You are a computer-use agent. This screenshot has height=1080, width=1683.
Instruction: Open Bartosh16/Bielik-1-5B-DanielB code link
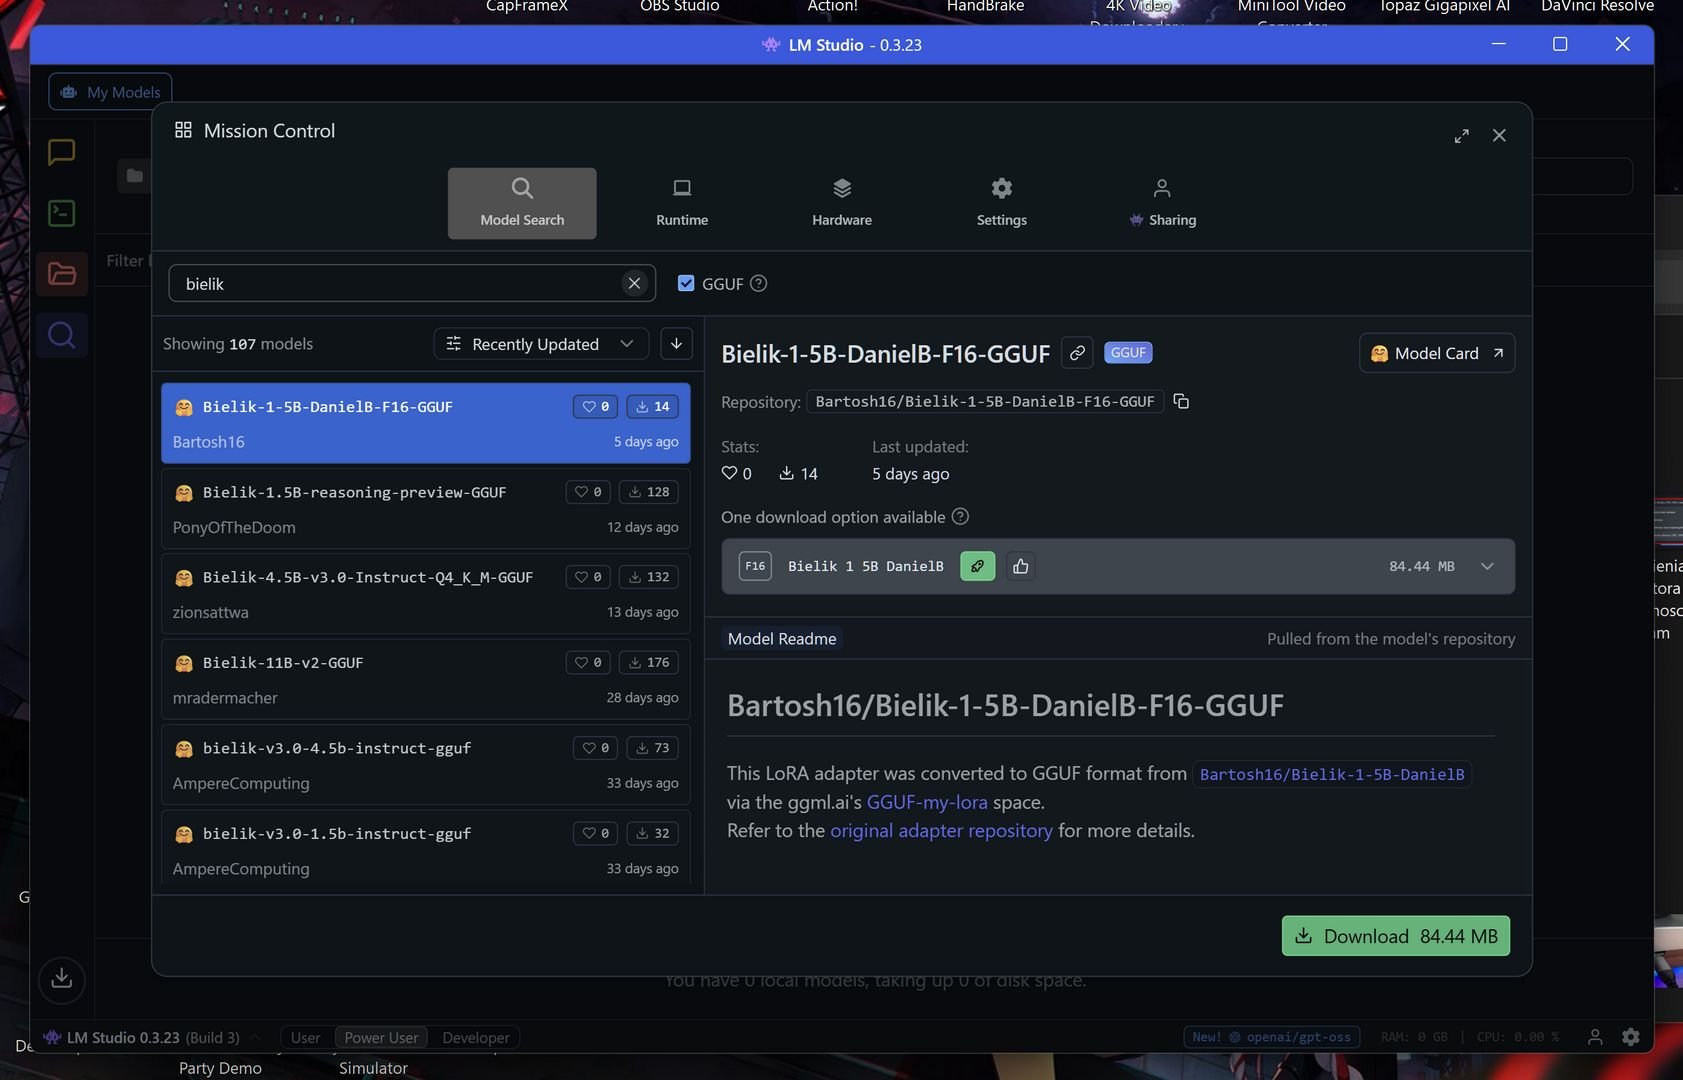pyautogui.click(x=1332, y=774)
